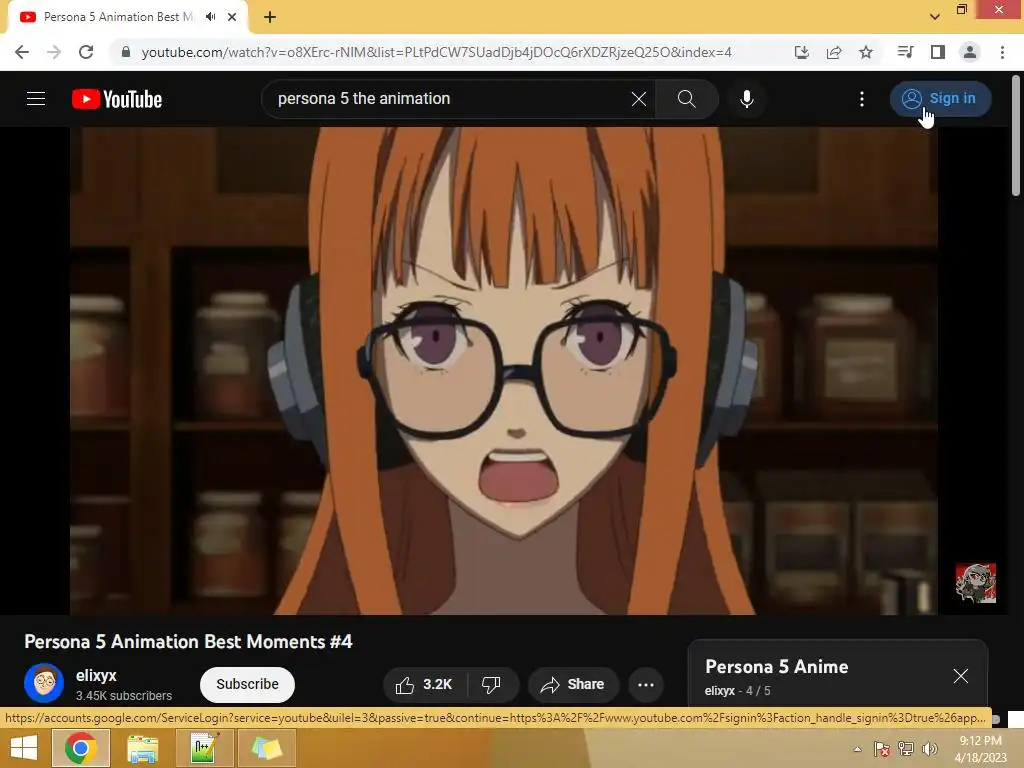Open Chrome profile avatar menu
This screenshot has height=768, width=1024.
click(x=970, y=52)
